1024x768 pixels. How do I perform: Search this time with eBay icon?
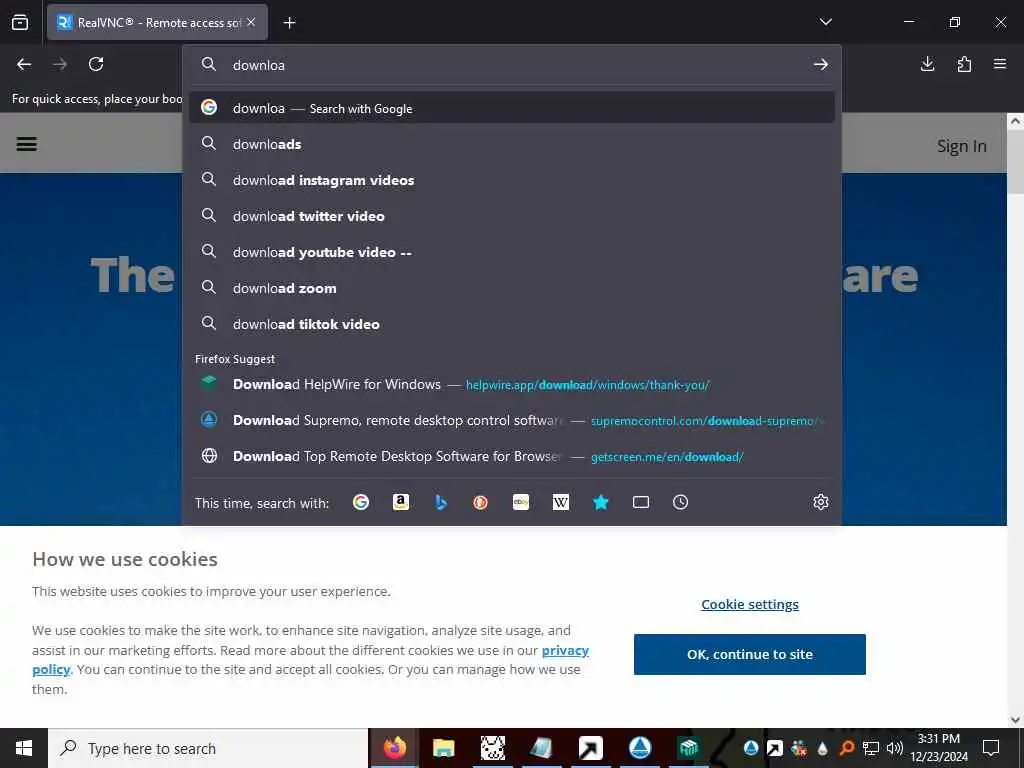(x=520, y=502)
